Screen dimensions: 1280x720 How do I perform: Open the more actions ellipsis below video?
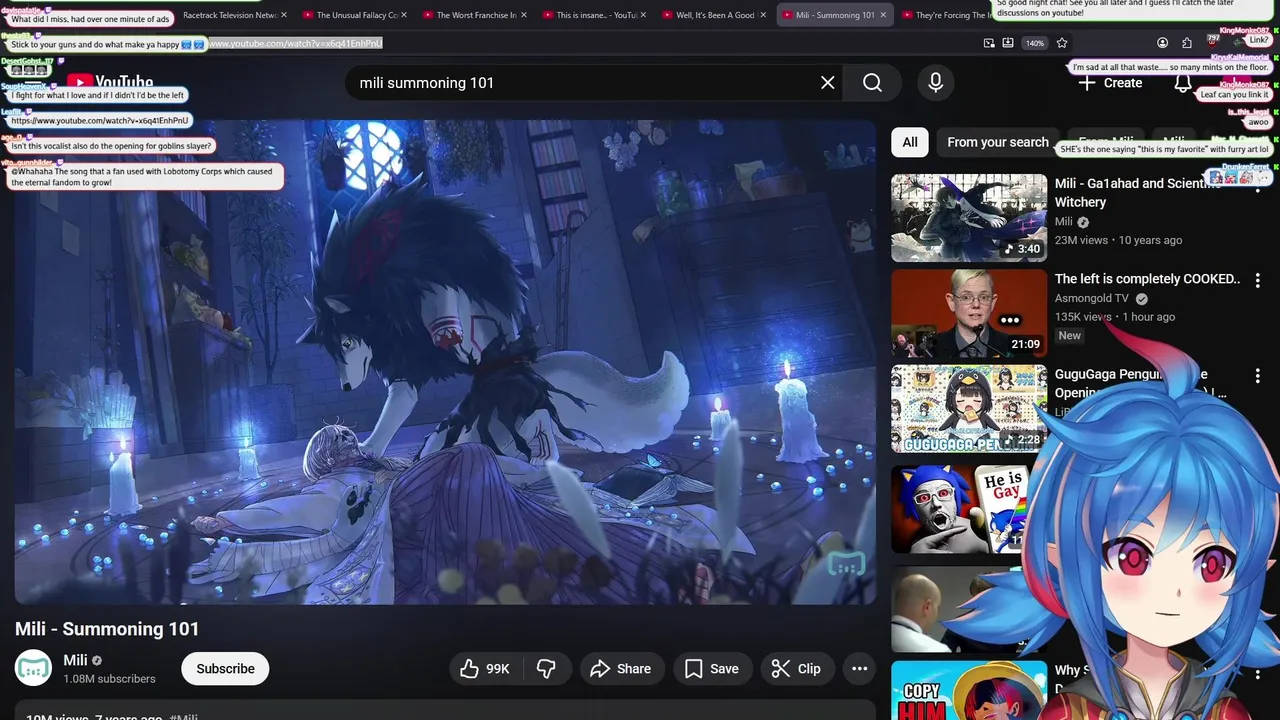pos(859,669)
